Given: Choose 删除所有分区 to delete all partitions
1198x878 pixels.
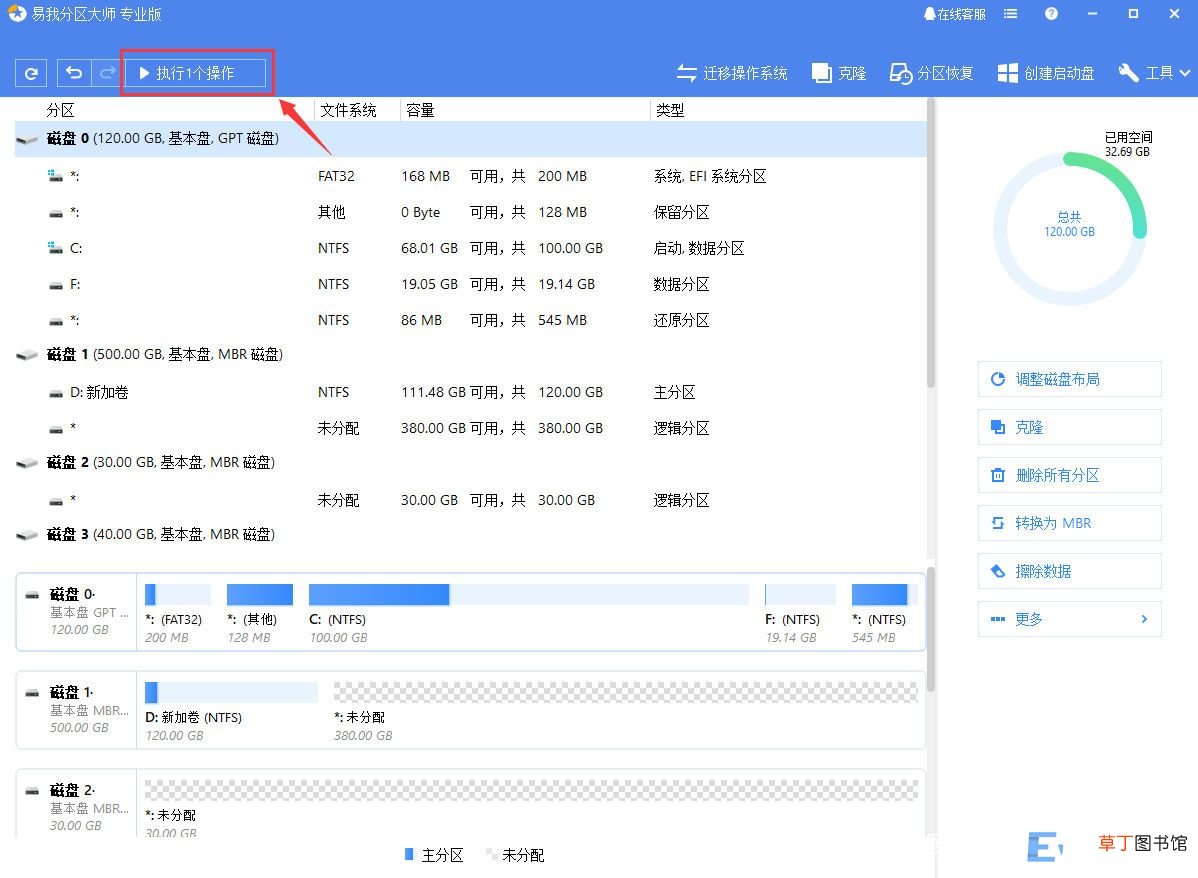Looking at the screenshot, I should 1069,475.
